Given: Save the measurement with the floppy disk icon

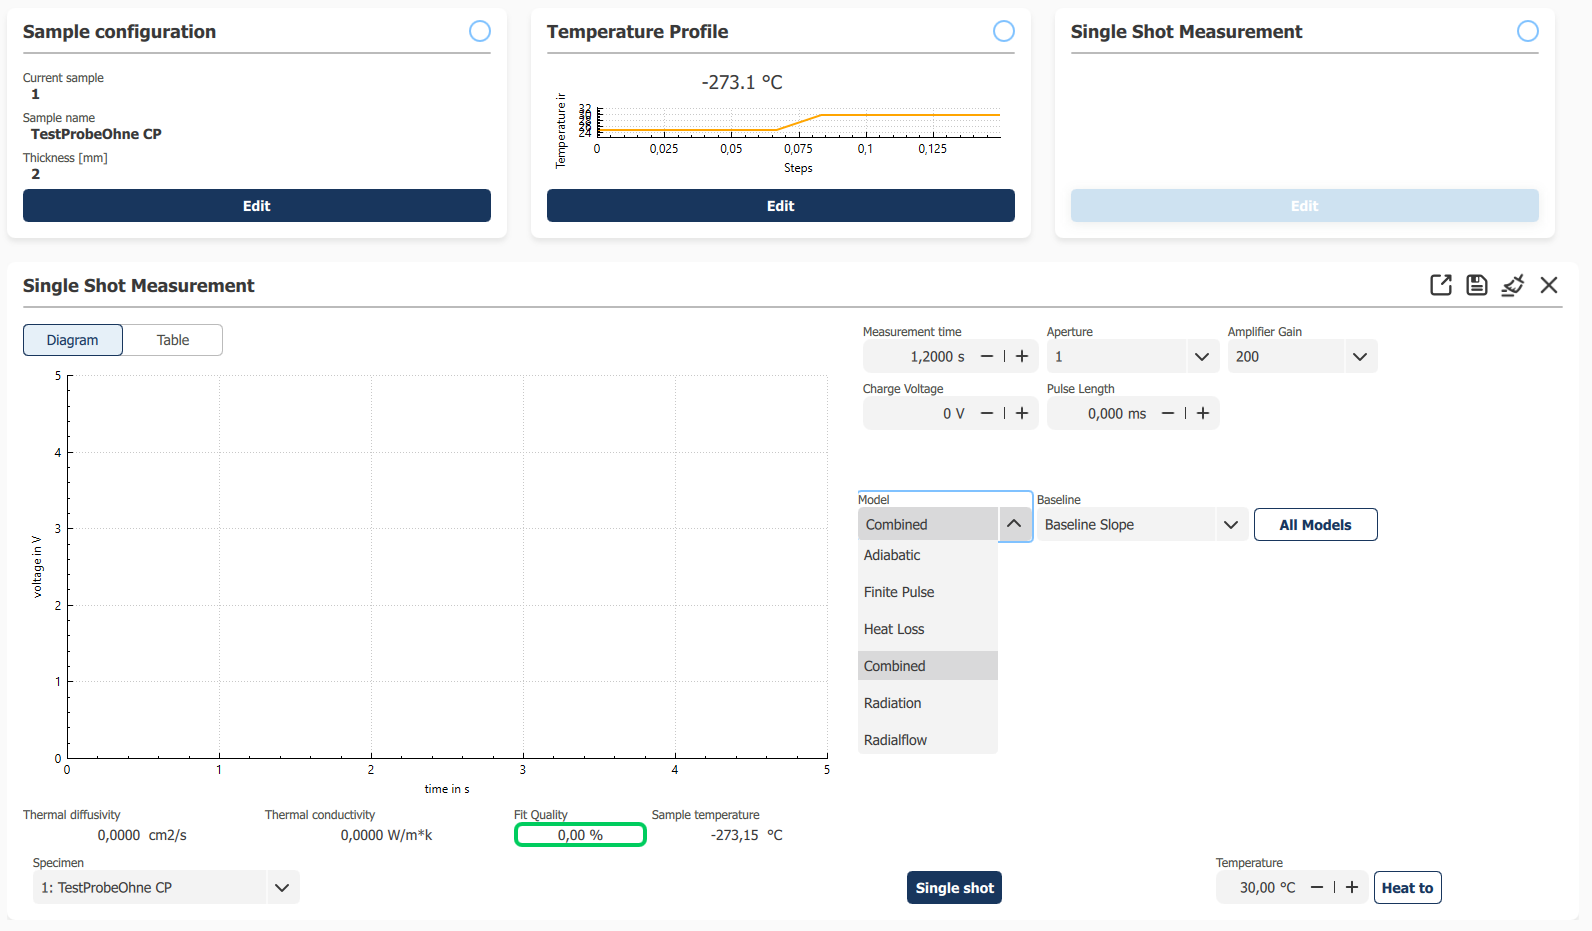Looking at the screenshot, I should [x=1476, y=285].
